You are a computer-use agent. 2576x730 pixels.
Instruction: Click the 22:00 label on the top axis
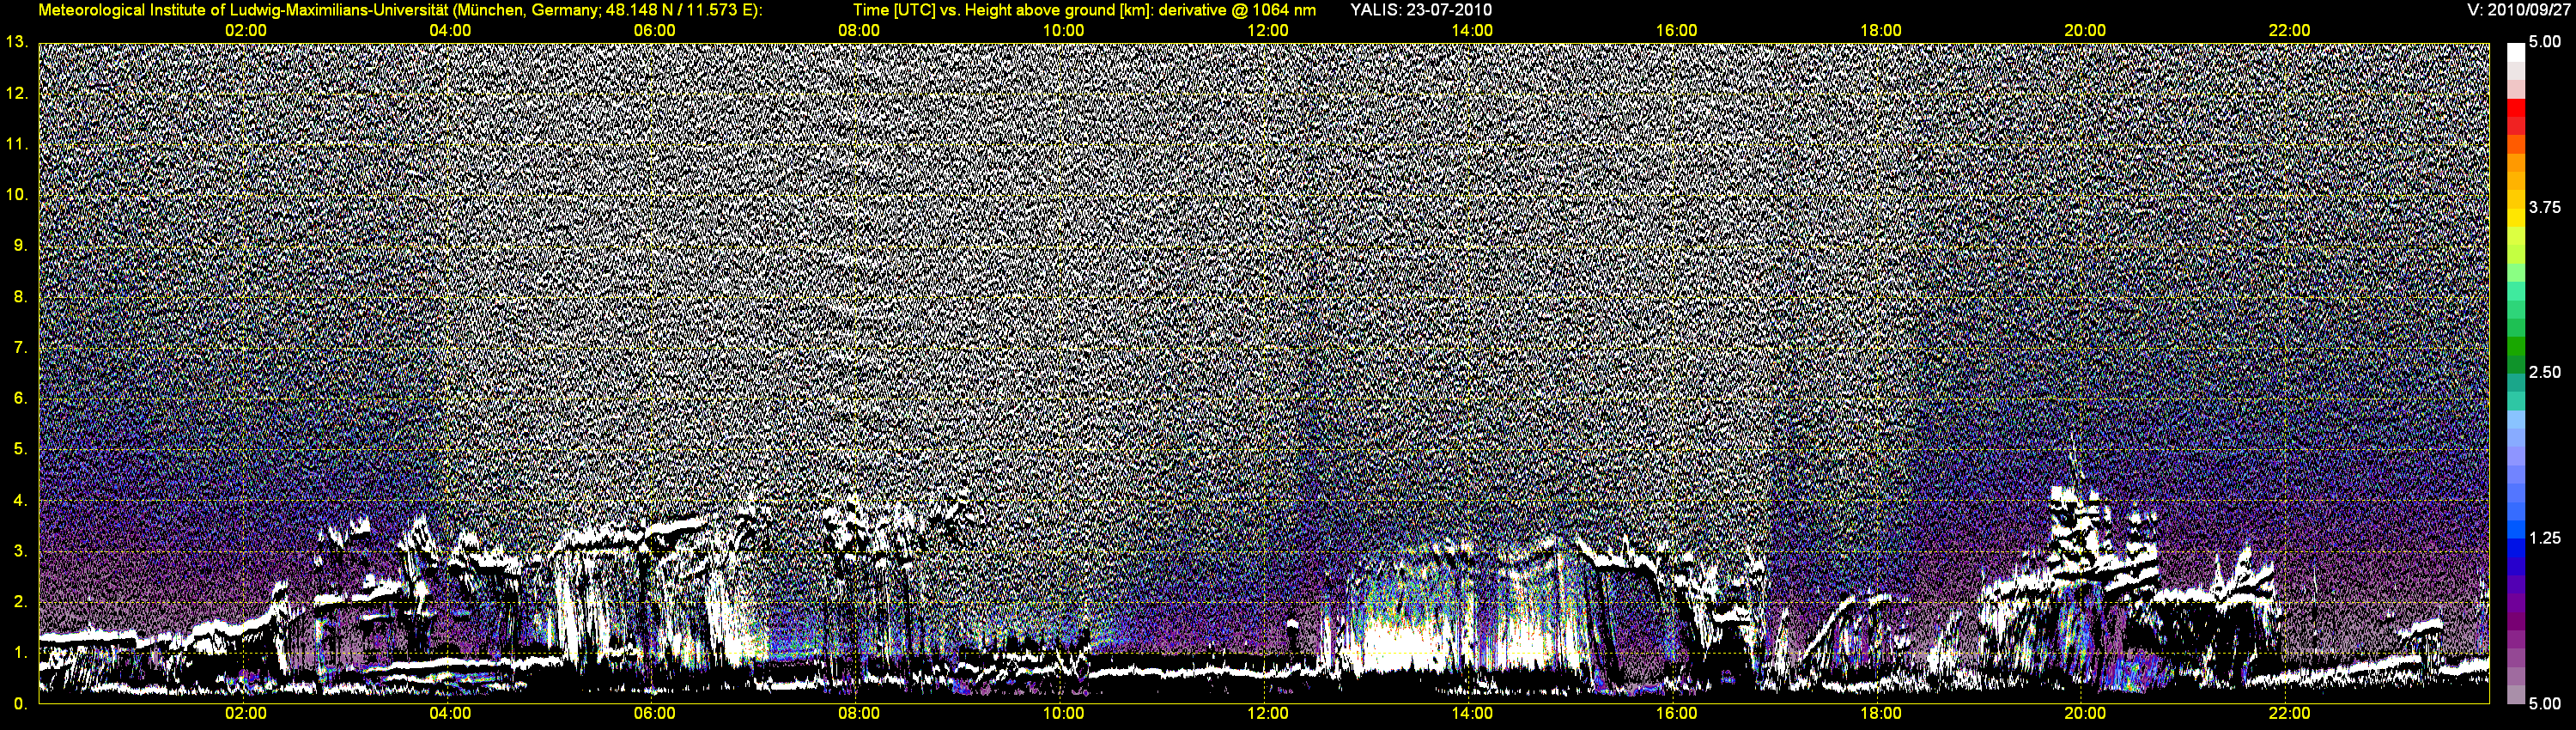coord(2290,31)
